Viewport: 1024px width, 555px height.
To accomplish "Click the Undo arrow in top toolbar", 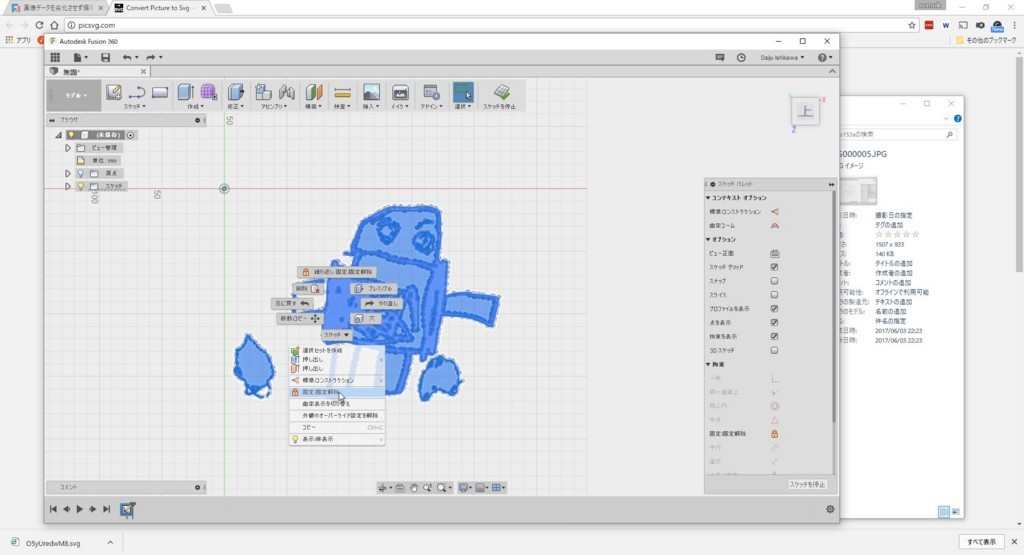I will point(127,57).
